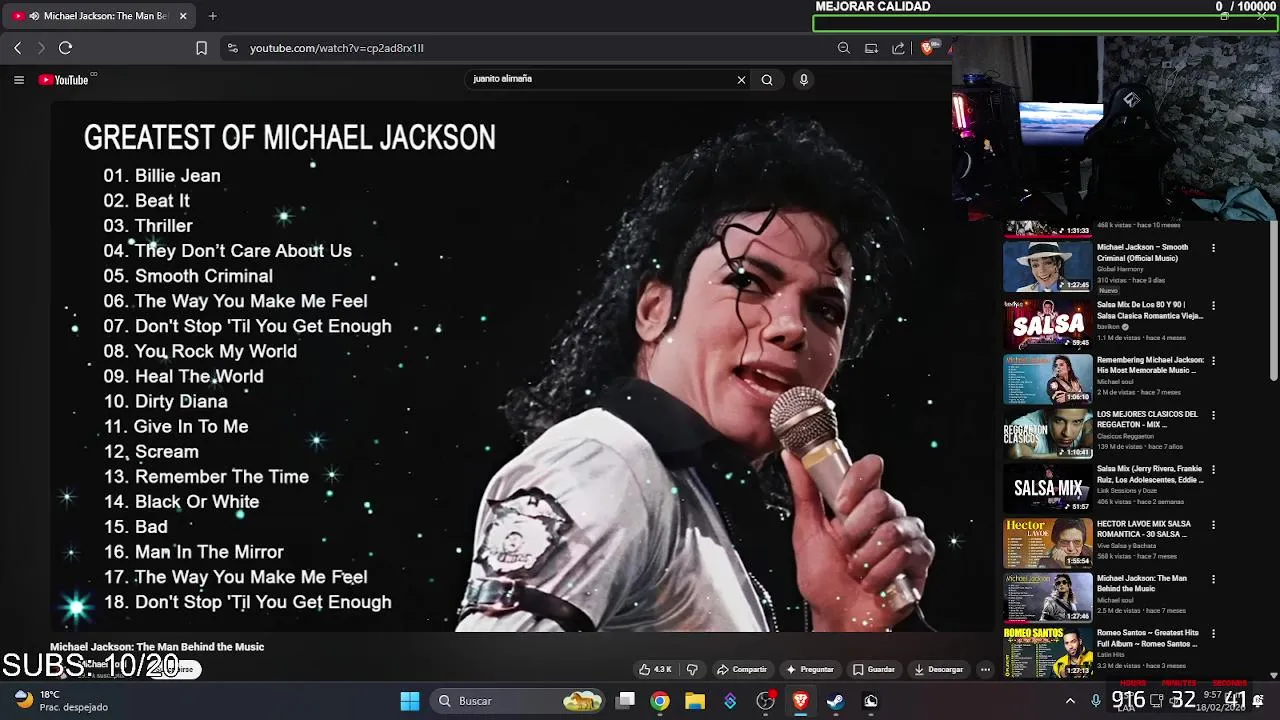Run the search with the magnifier button

point(767,80)
